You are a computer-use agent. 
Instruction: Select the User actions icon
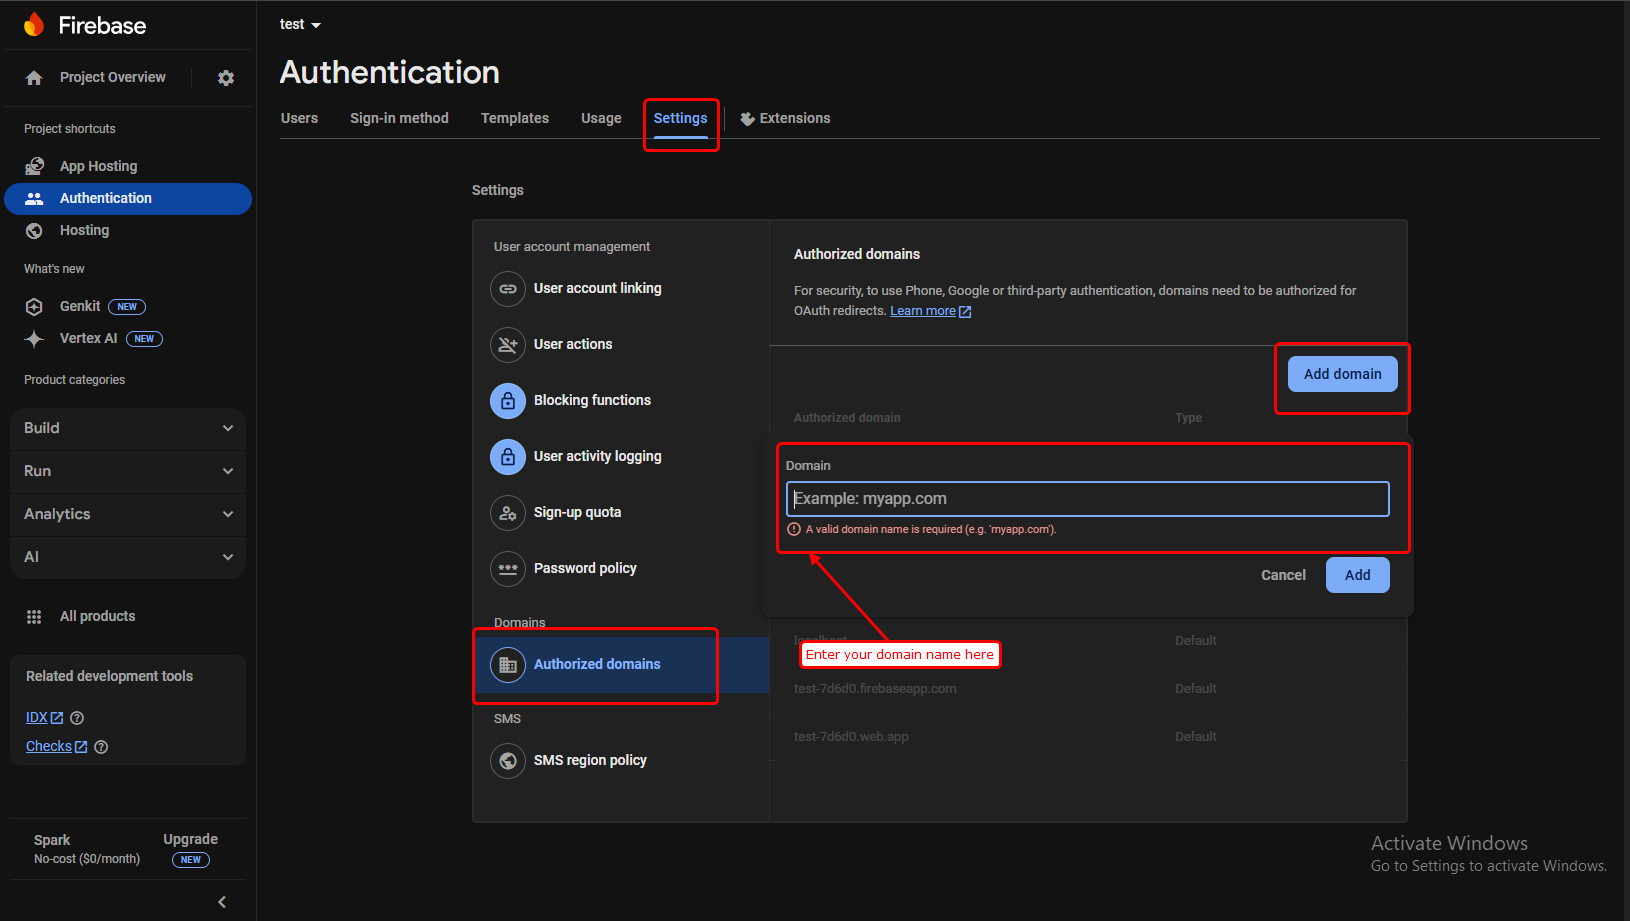[508, 344]
